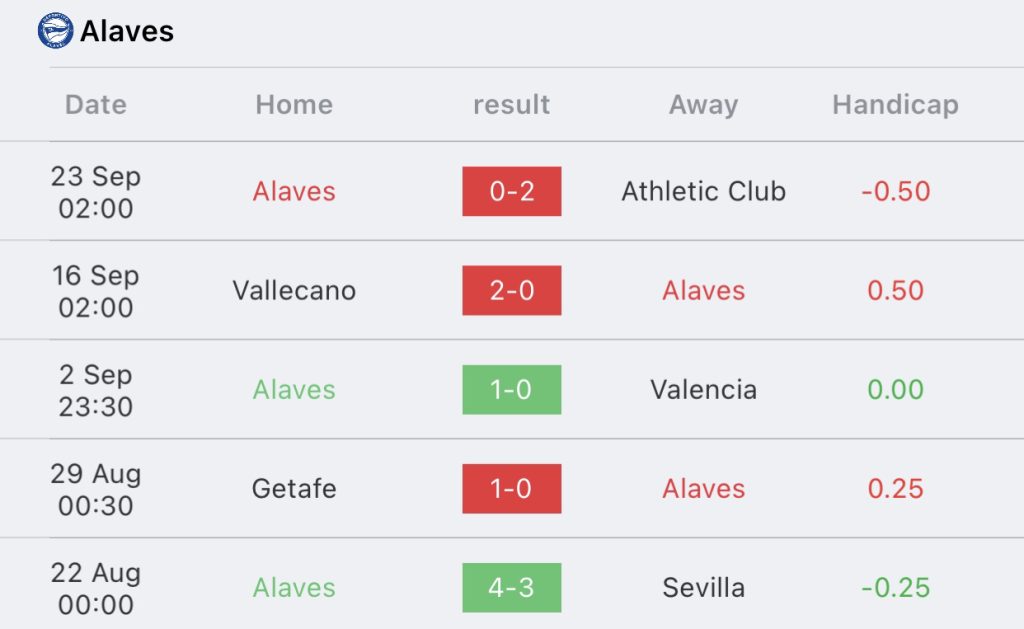Open the red 1-0 Getafe result

(511, 489)
